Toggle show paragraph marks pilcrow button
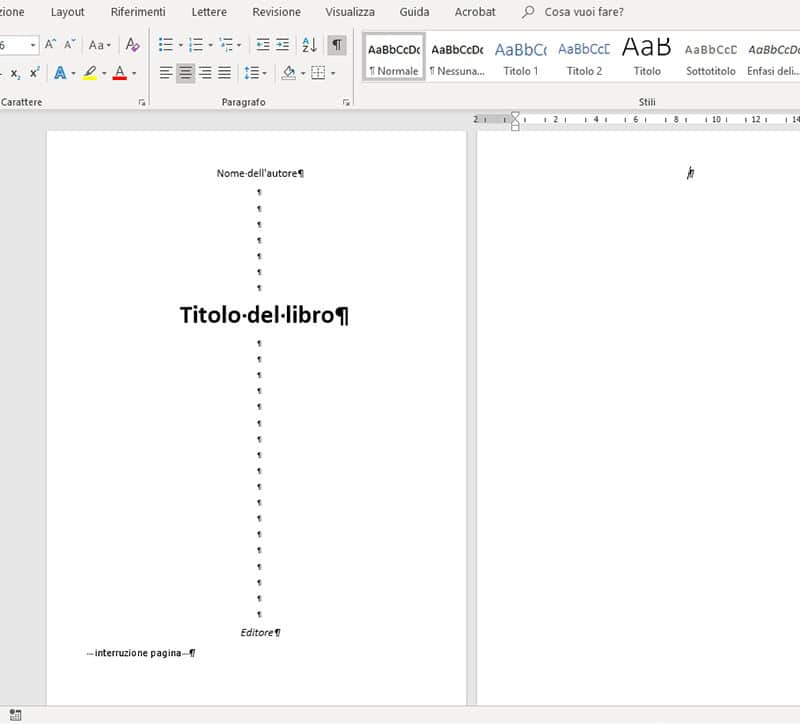Image resolution: width=800 pixels, height=724 pixels. (x=337, y=44)
